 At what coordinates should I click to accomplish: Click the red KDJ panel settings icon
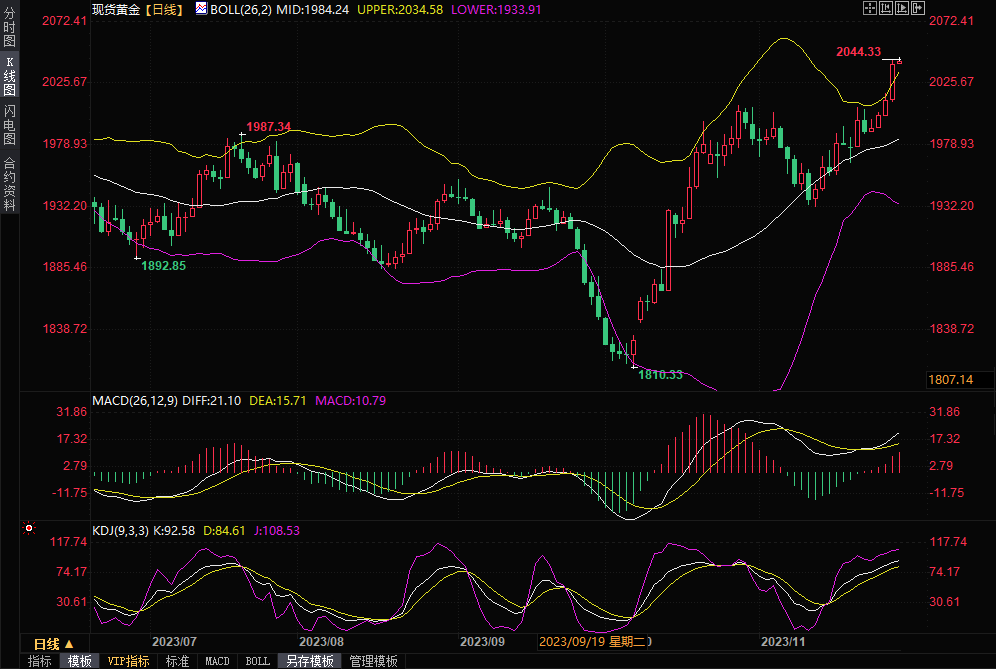(28, 527)
